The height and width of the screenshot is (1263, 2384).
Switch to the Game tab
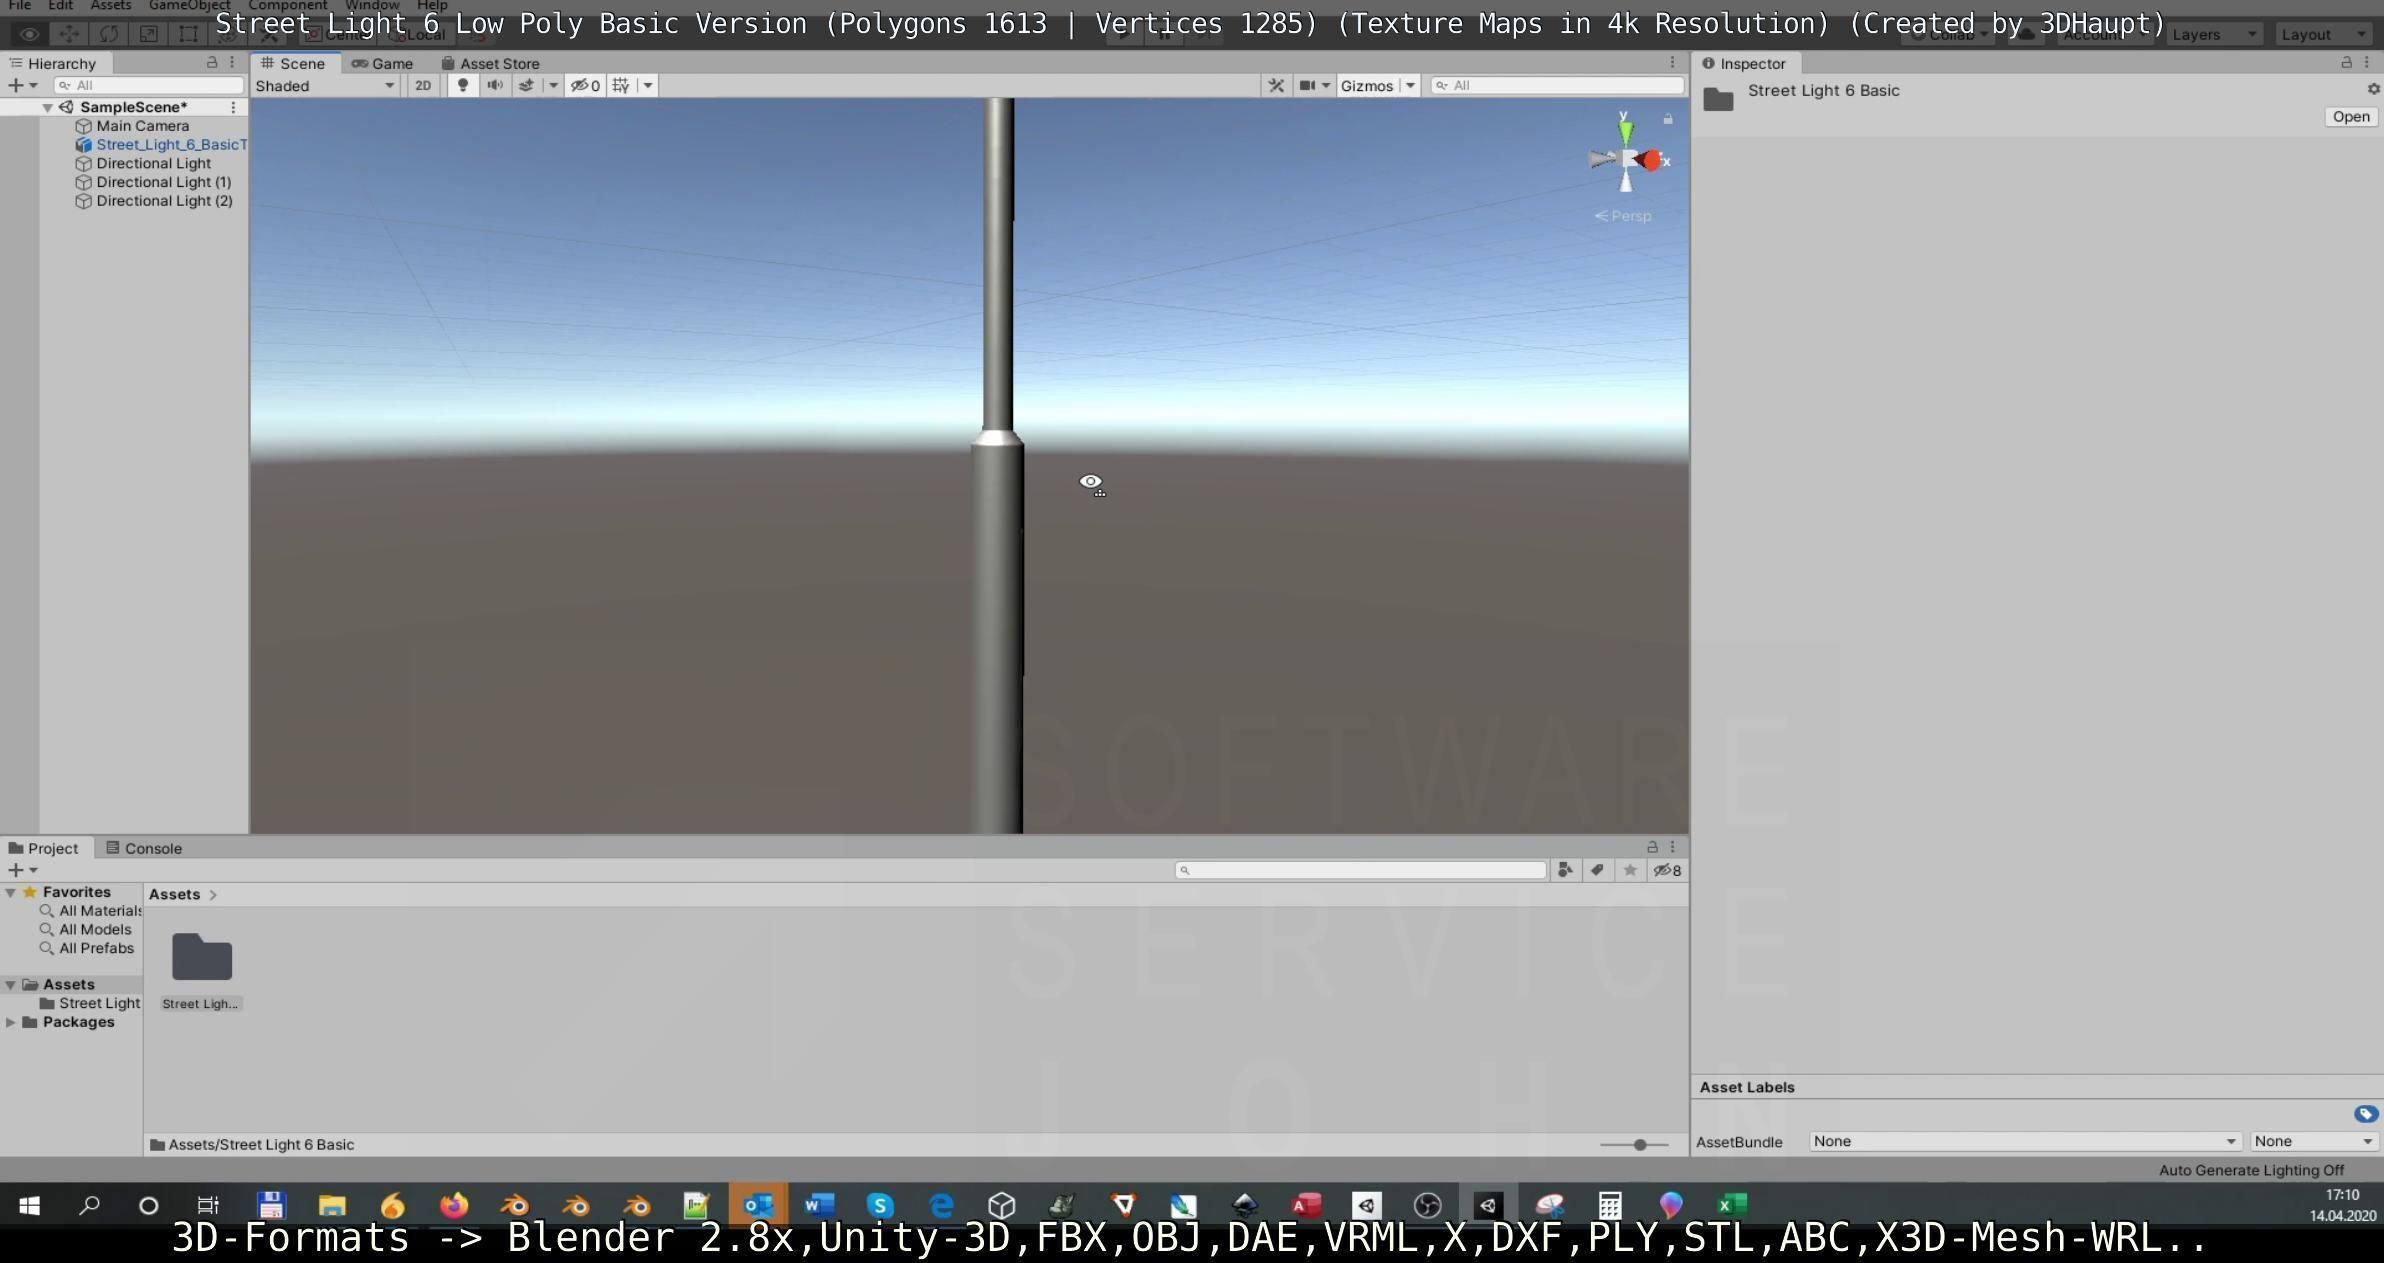382,63
